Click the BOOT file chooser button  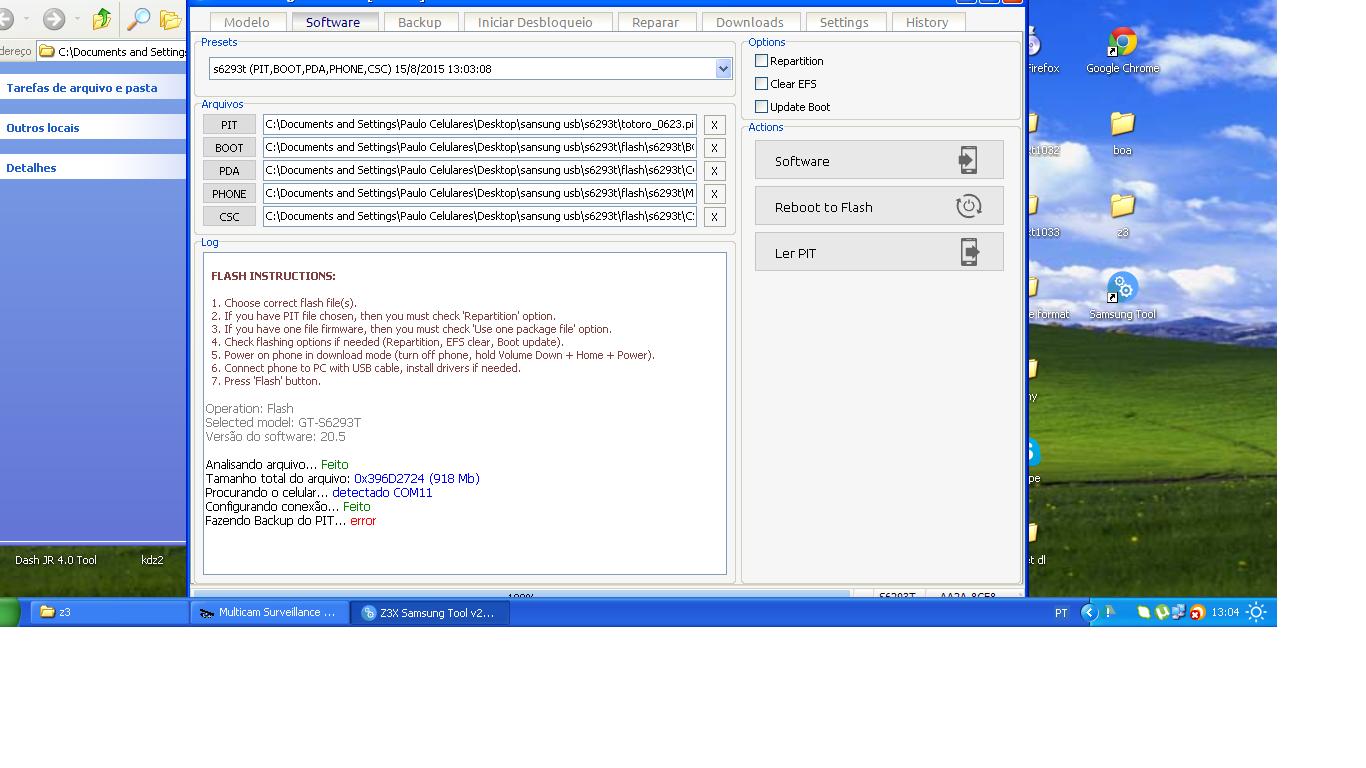click(x=229, y=148)
